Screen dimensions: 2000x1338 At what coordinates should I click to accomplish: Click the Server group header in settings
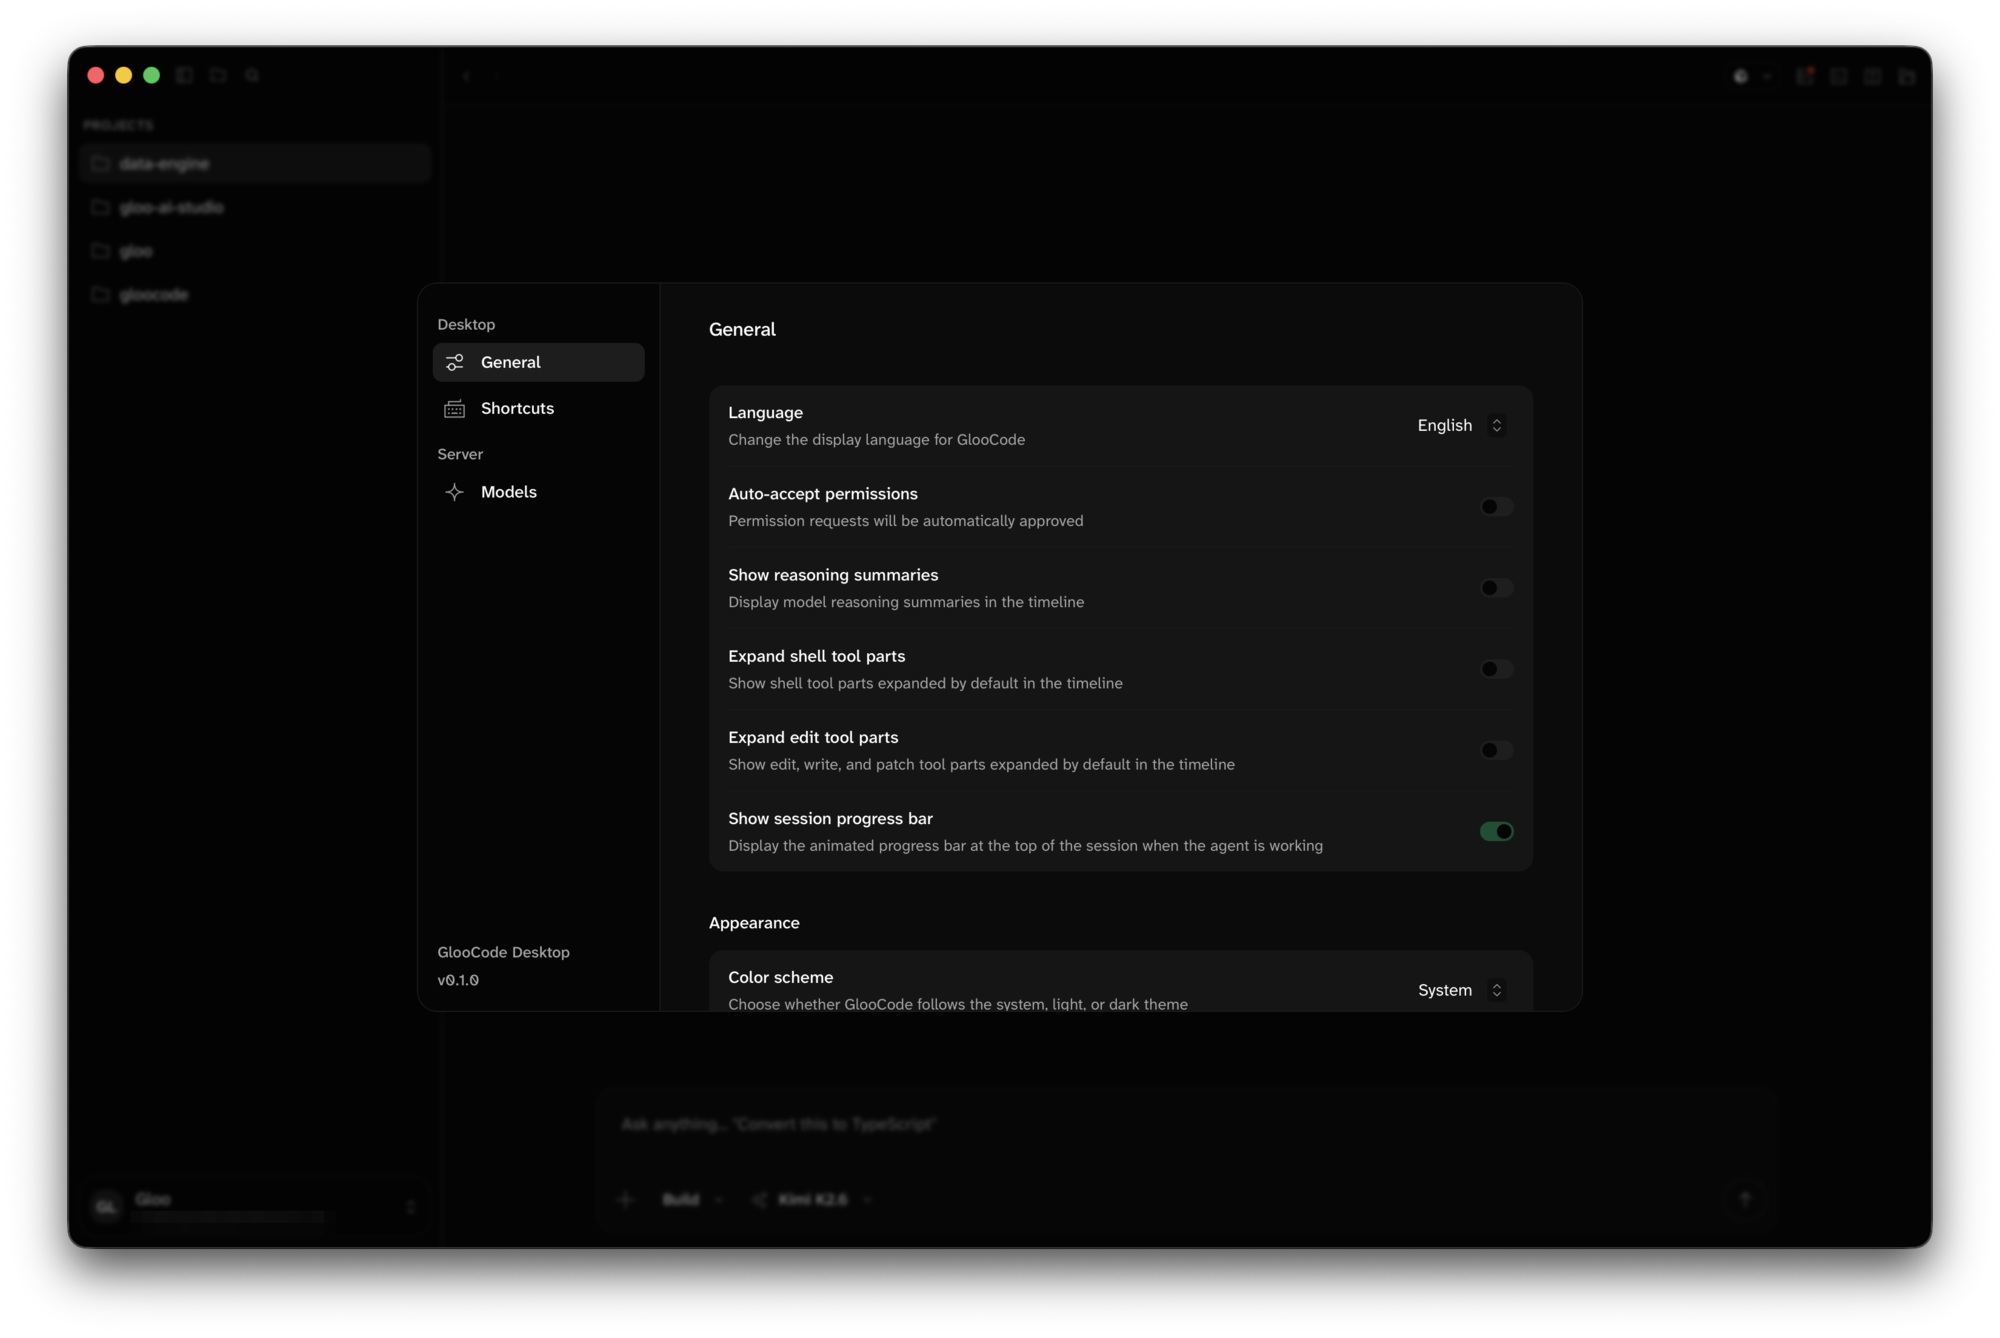tap(460, 454)
